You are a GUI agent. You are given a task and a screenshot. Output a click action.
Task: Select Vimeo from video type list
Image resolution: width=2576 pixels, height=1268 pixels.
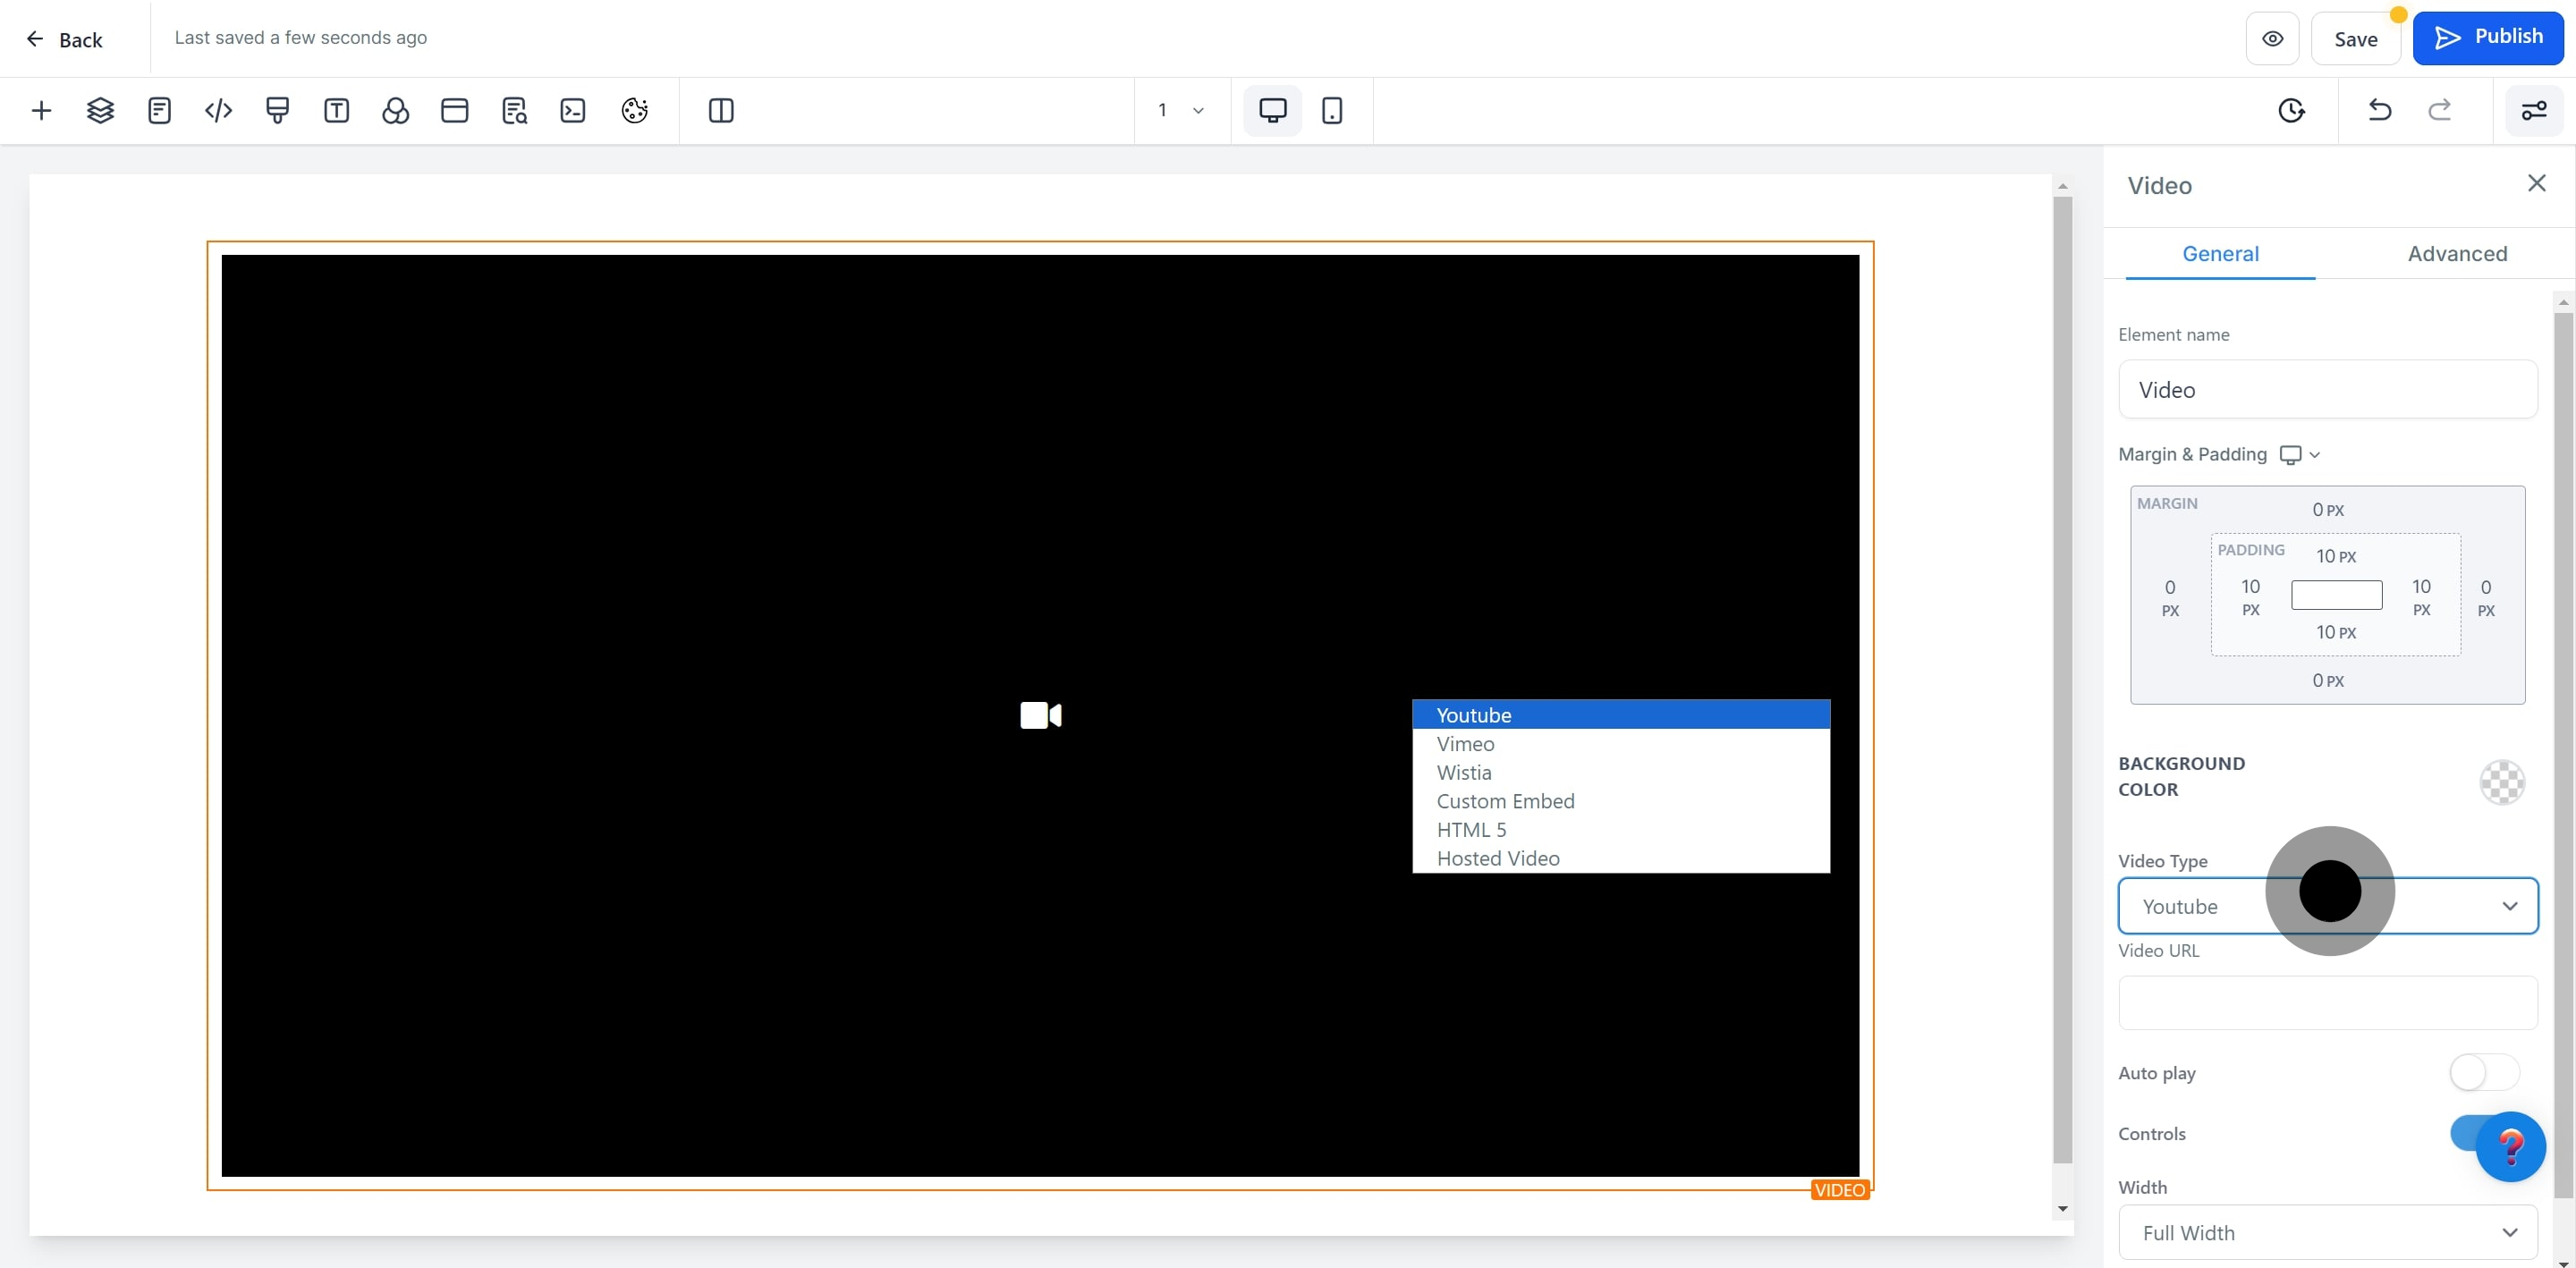tap(1465, 744)
